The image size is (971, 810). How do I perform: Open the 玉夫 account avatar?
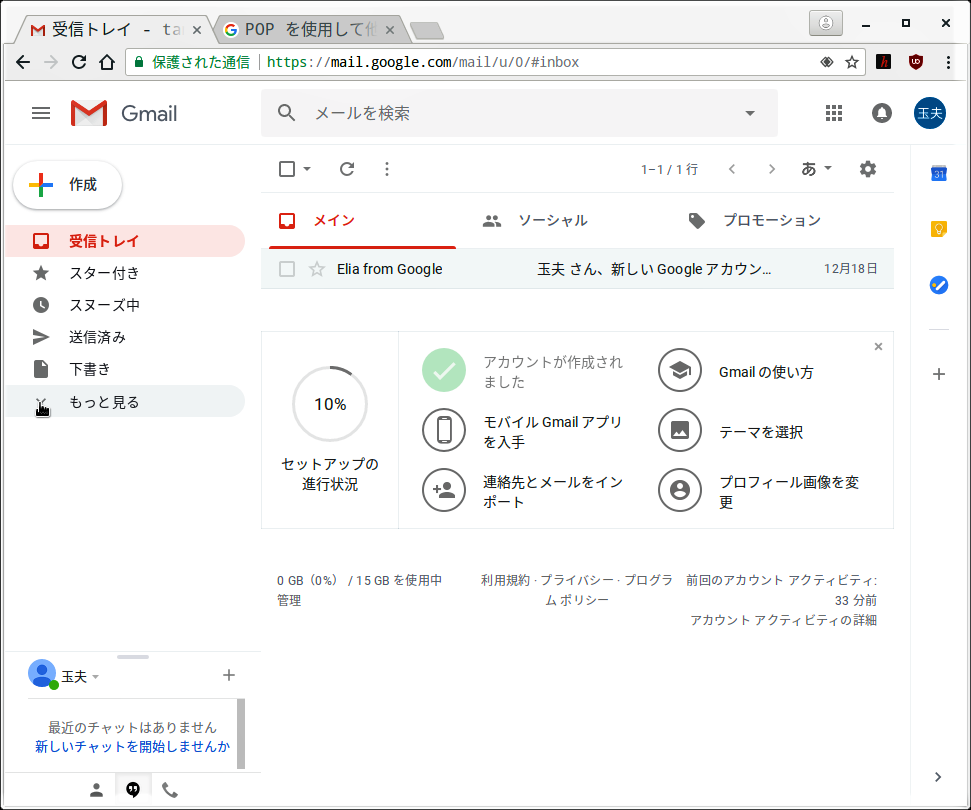pos(930,113)
